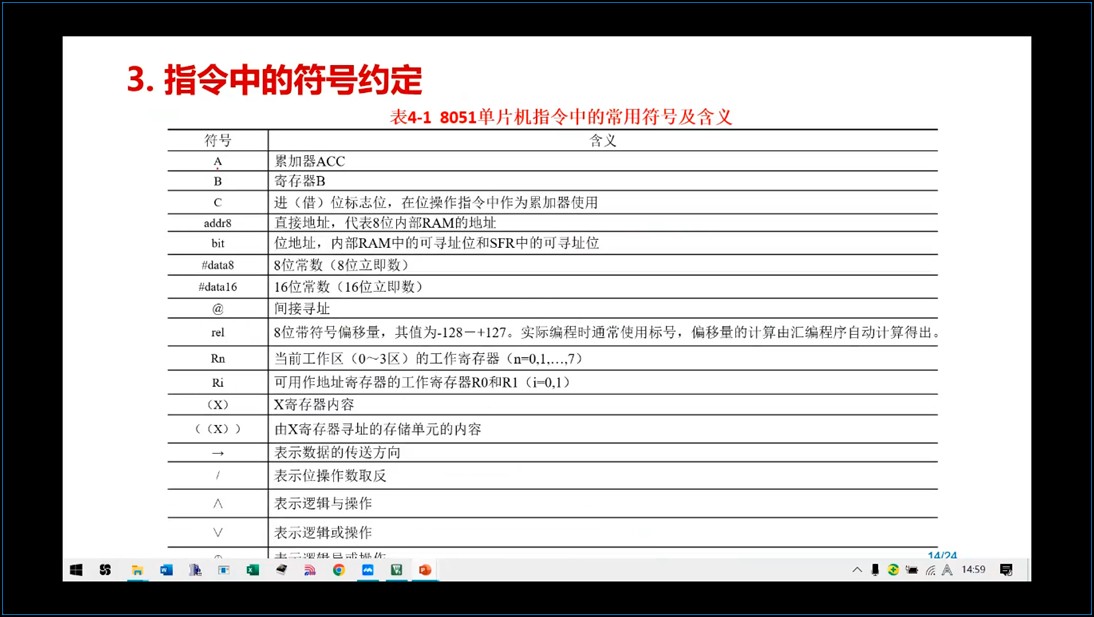Click the pinwheel fan icon on taskbar
Screen dimensions: 1094x617
105,570
